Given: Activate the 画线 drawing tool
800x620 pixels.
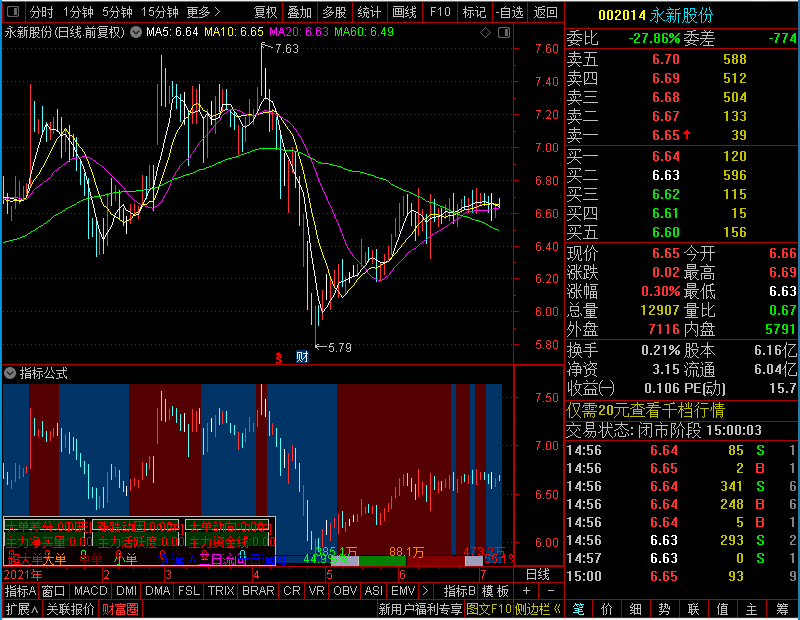Looking at the screenshot, I should pos(405,12).
